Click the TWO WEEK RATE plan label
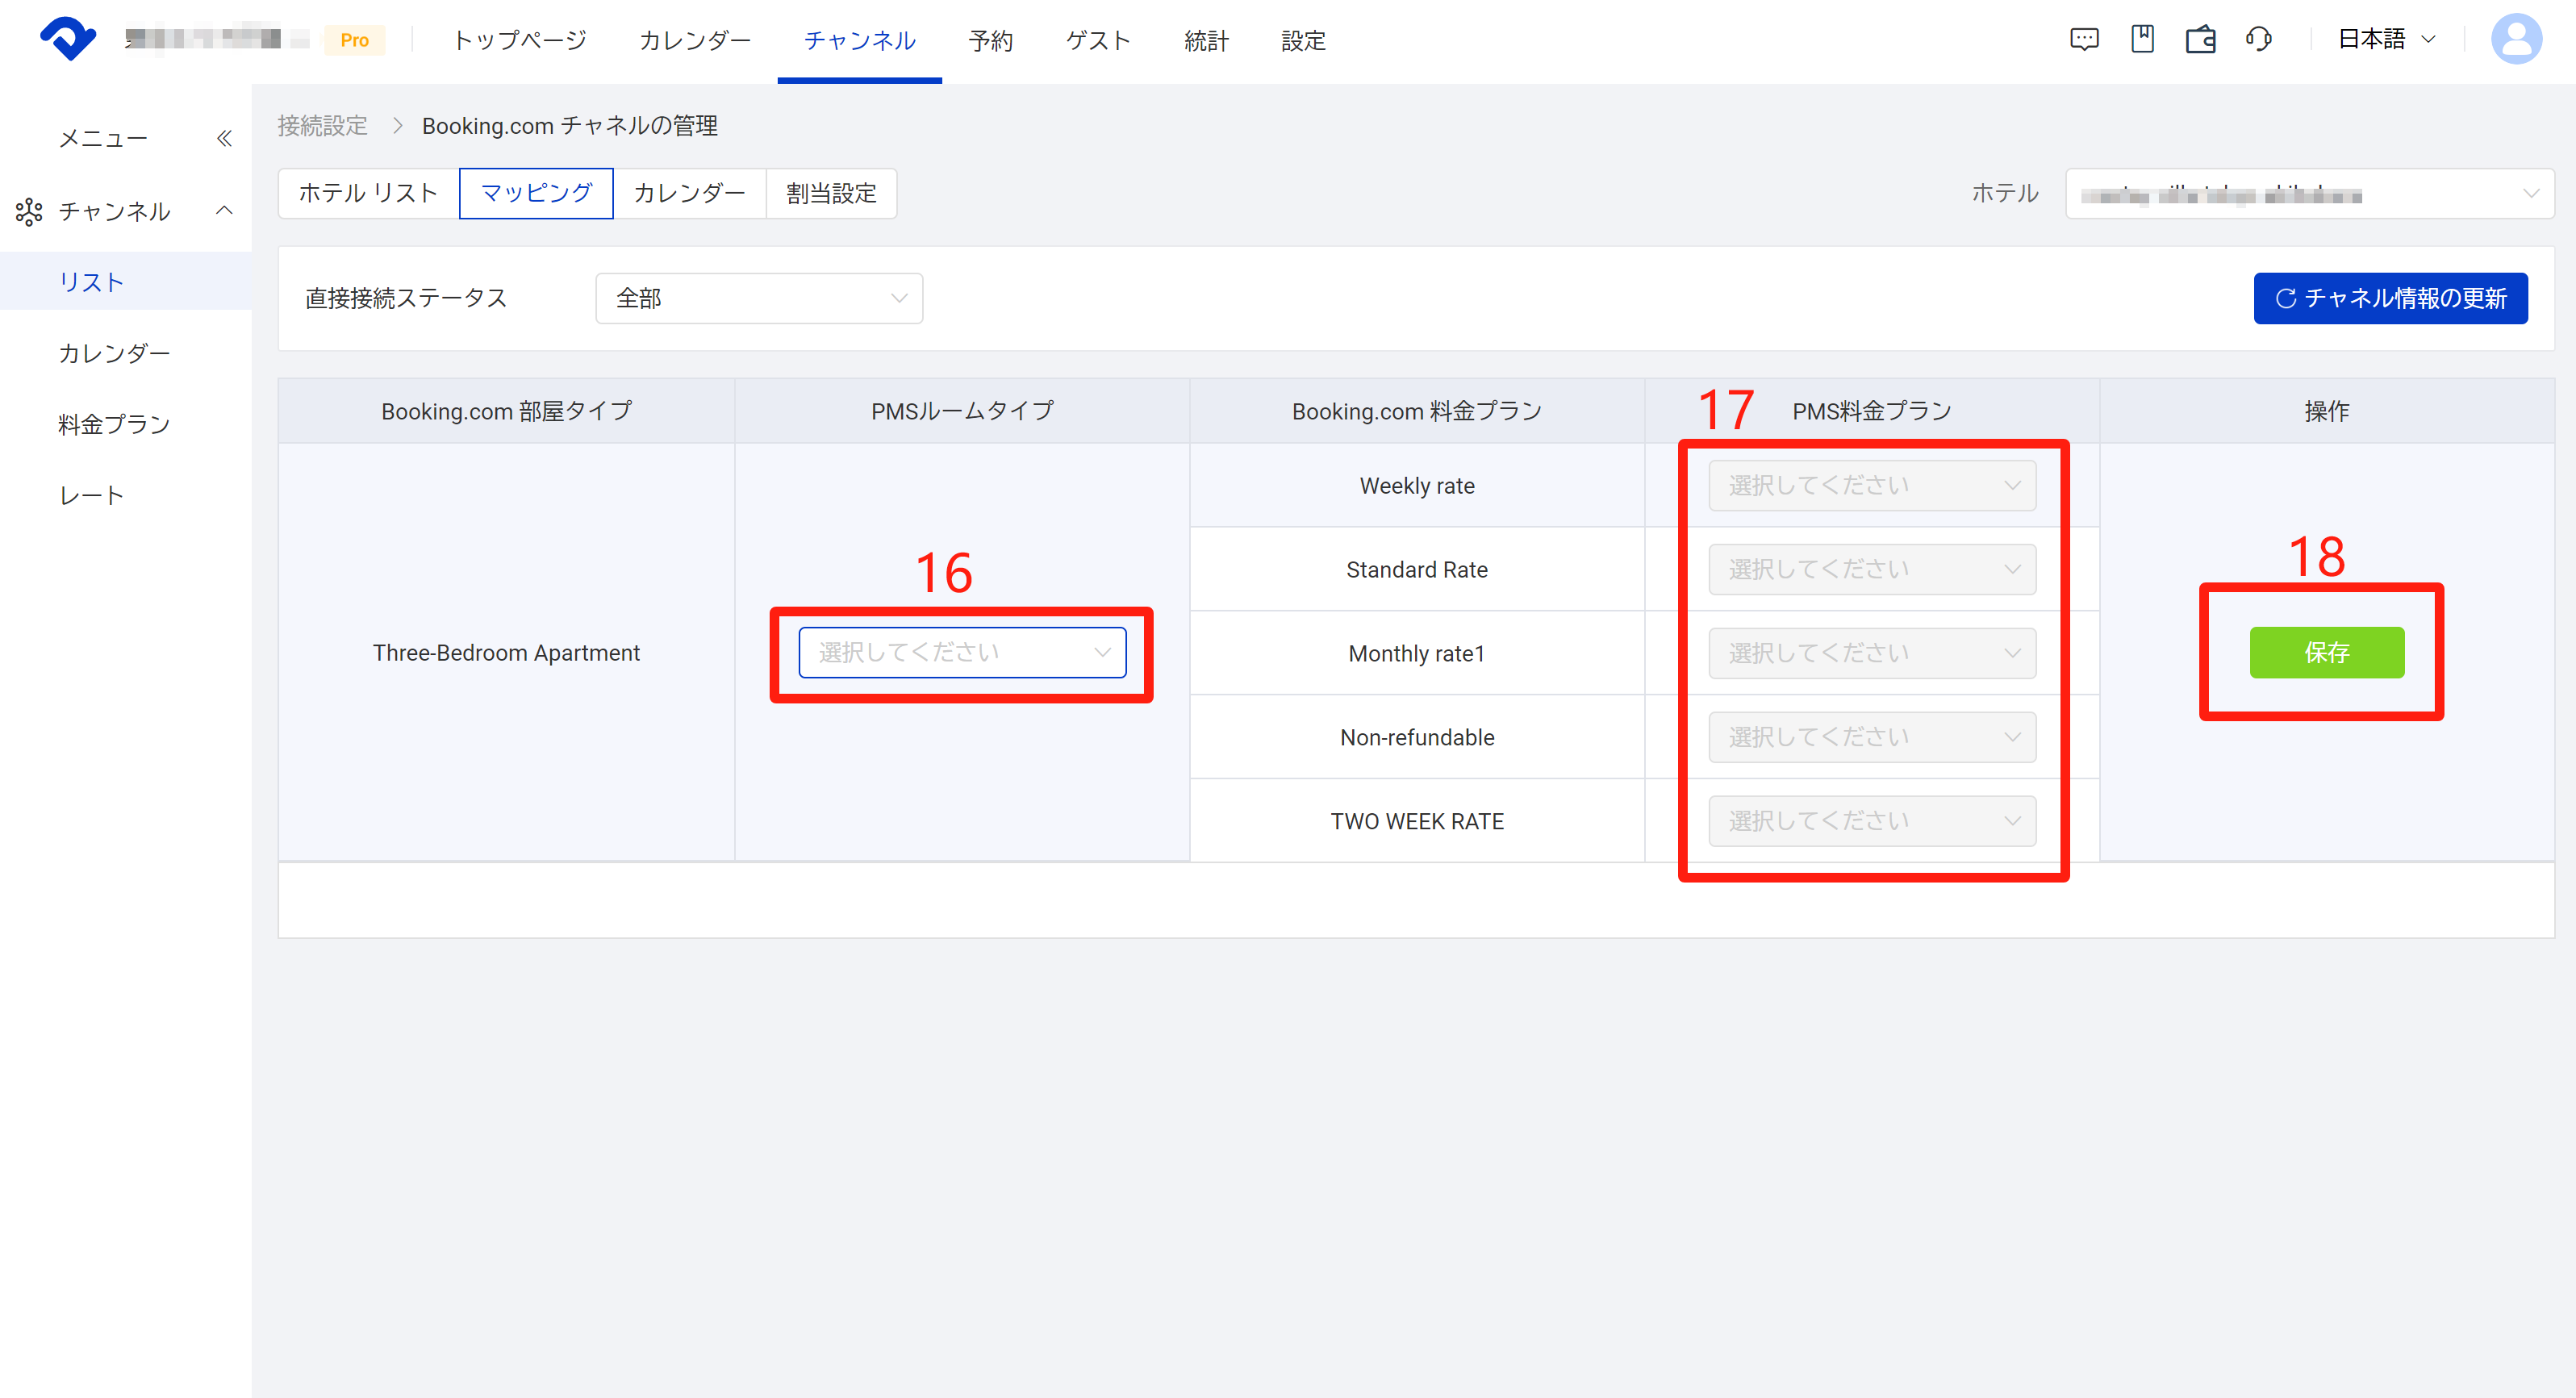Screen dimensions: 2576x1398 [x=1417, y=822]
